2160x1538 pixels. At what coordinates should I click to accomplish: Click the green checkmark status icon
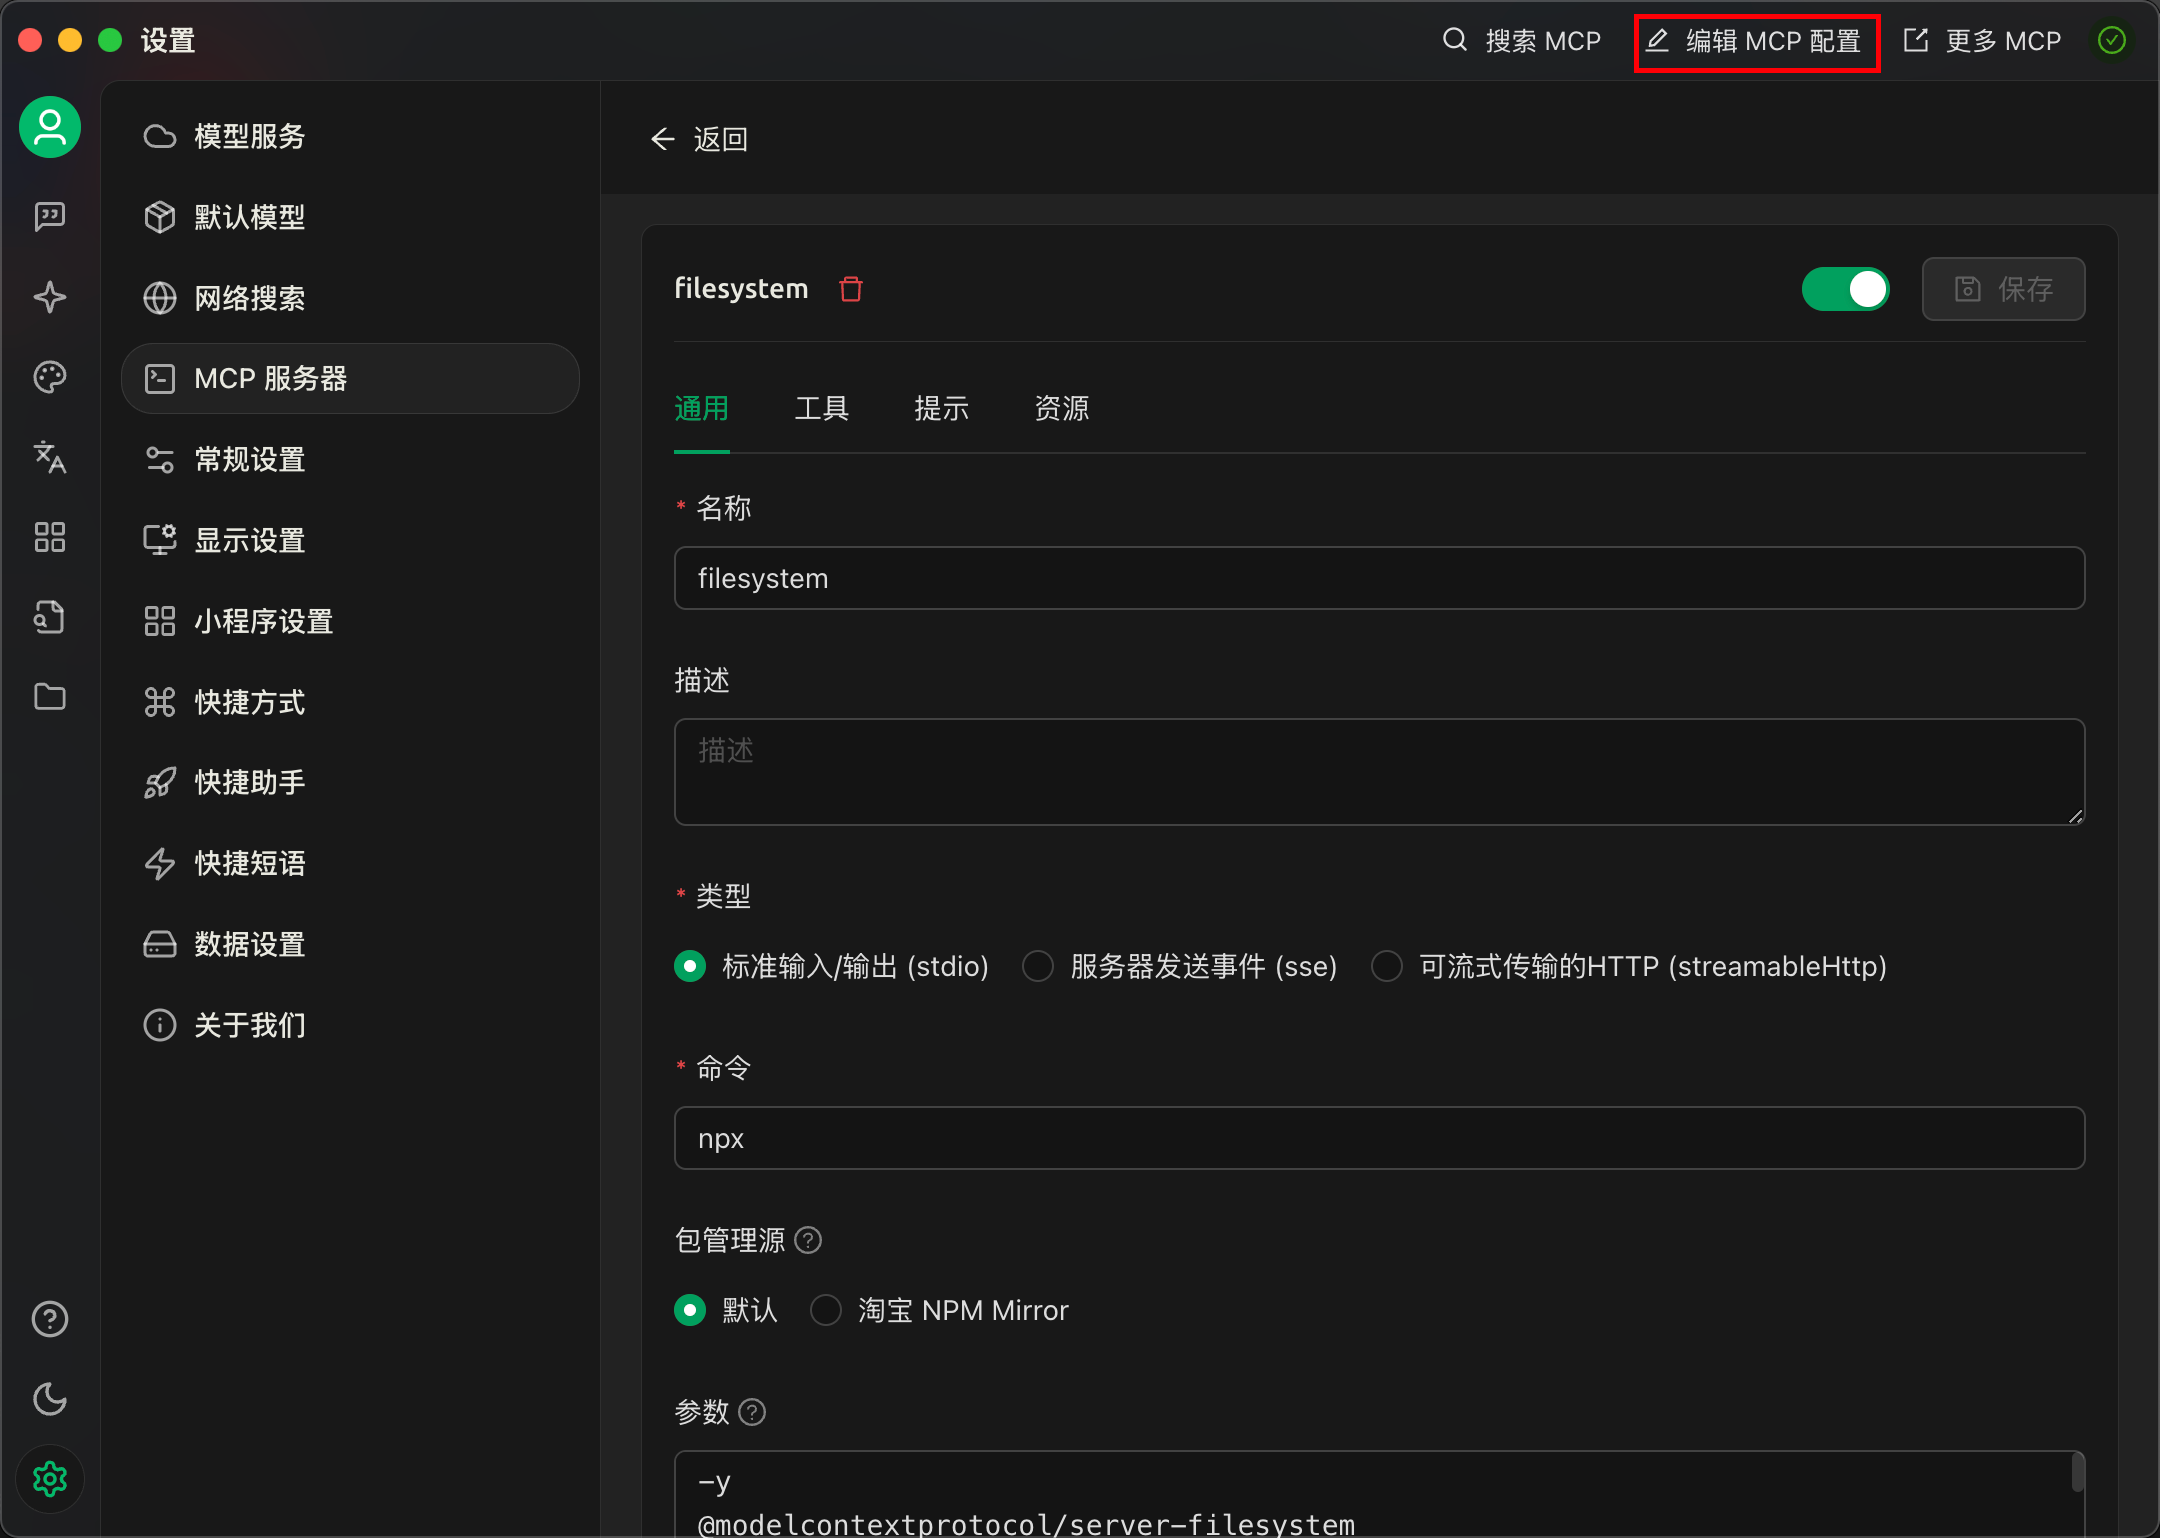click(2112, 40)
